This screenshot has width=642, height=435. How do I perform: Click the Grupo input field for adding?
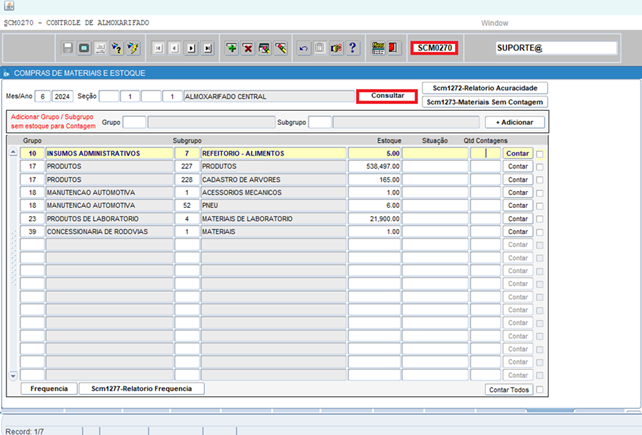coord(134,122)
